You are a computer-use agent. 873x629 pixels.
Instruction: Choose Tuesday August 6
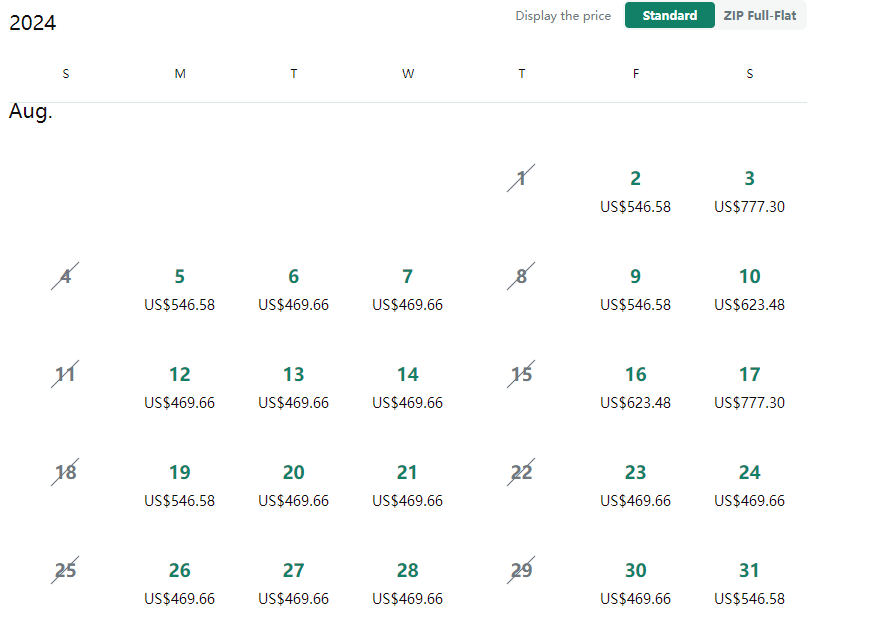point(293,289)
